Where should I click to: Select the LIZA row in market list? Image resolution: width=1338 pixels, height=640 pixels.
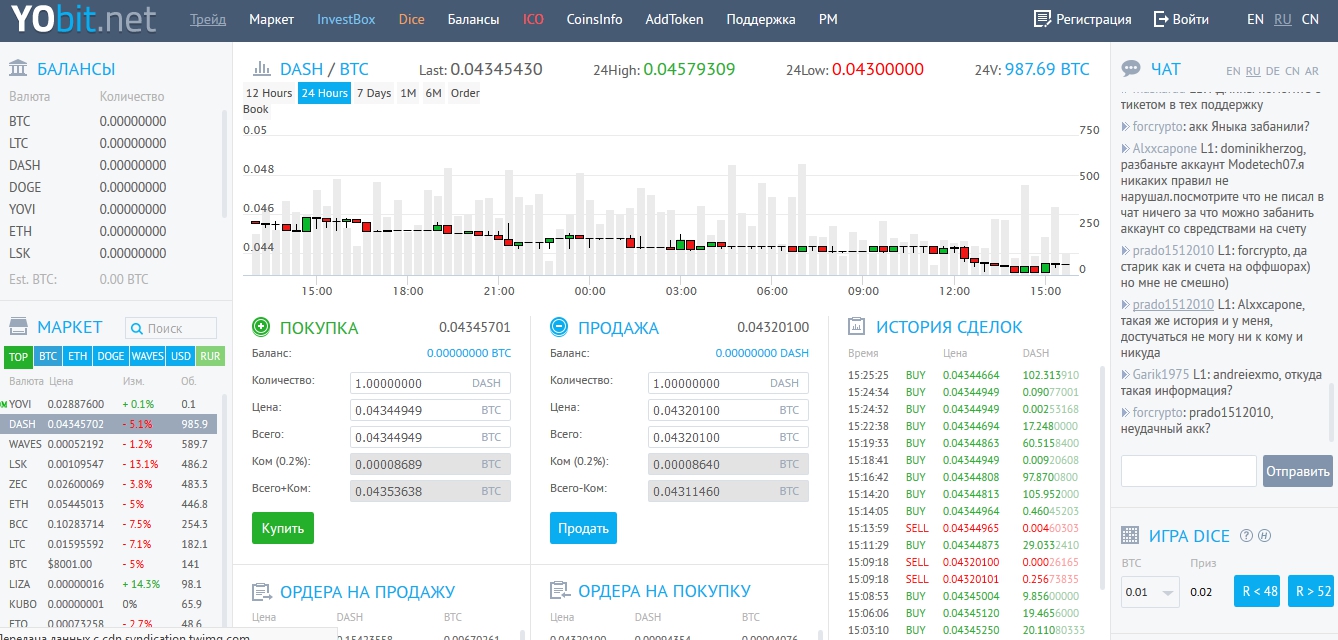pyautogui.click(x=110, y=584)
